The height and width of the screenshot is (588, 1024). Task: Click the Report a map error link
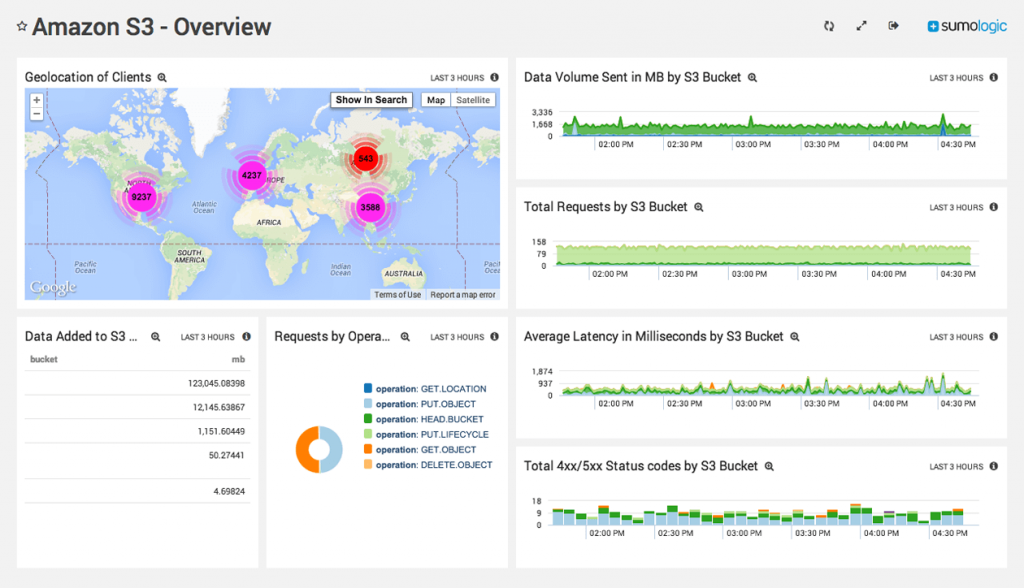pos(462,295)
